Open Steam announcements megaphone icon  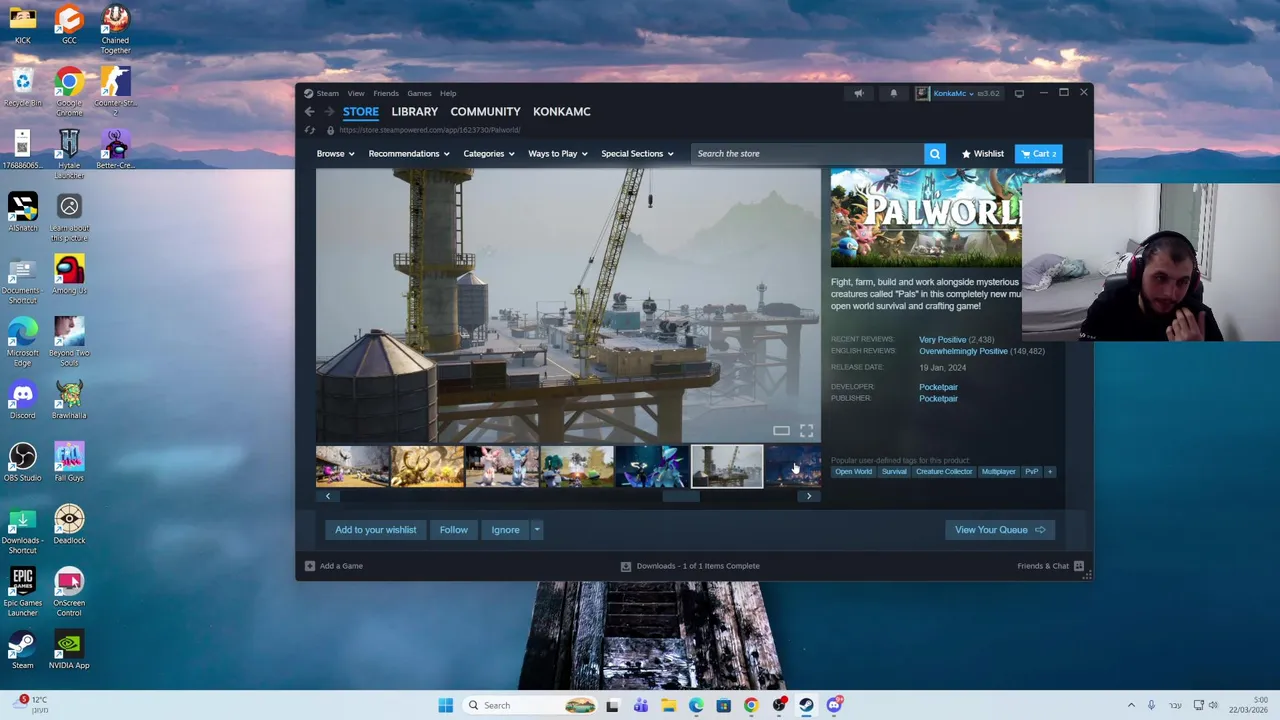click(858, 93)
